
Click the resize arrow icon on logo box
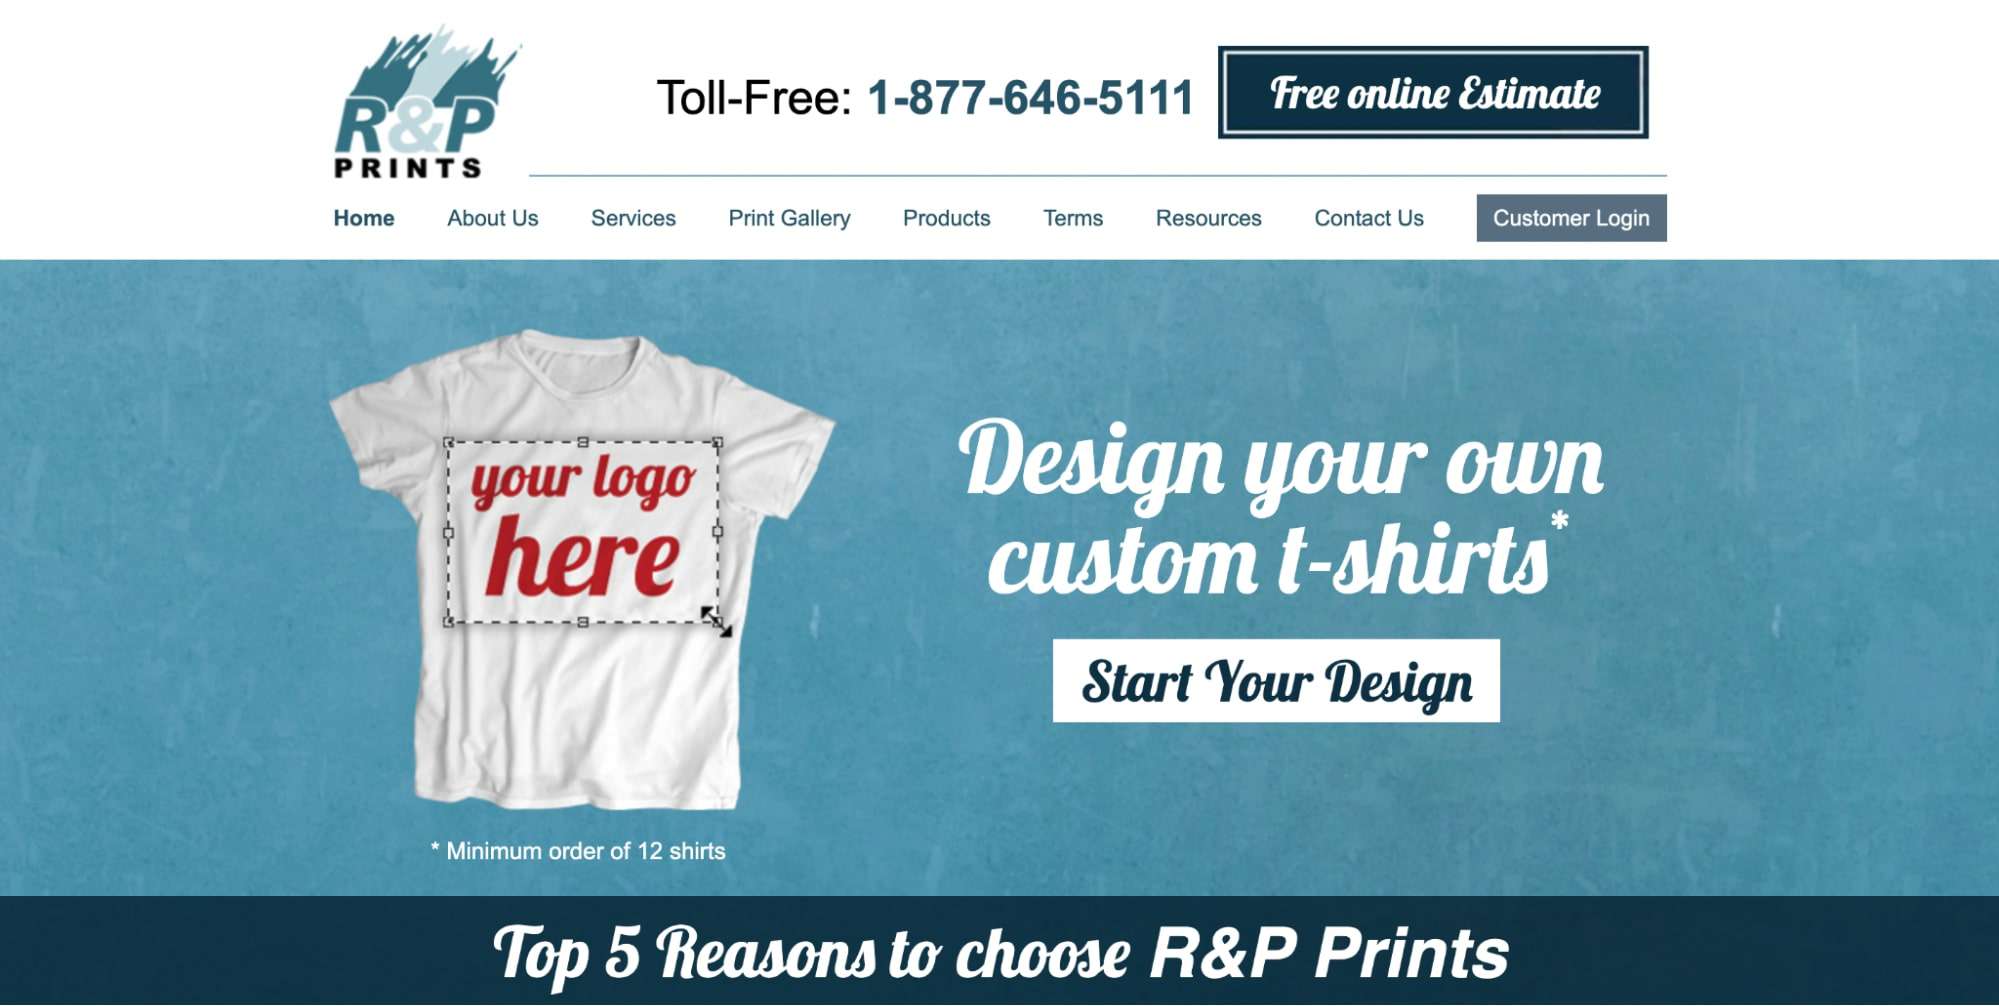(716, 621)
